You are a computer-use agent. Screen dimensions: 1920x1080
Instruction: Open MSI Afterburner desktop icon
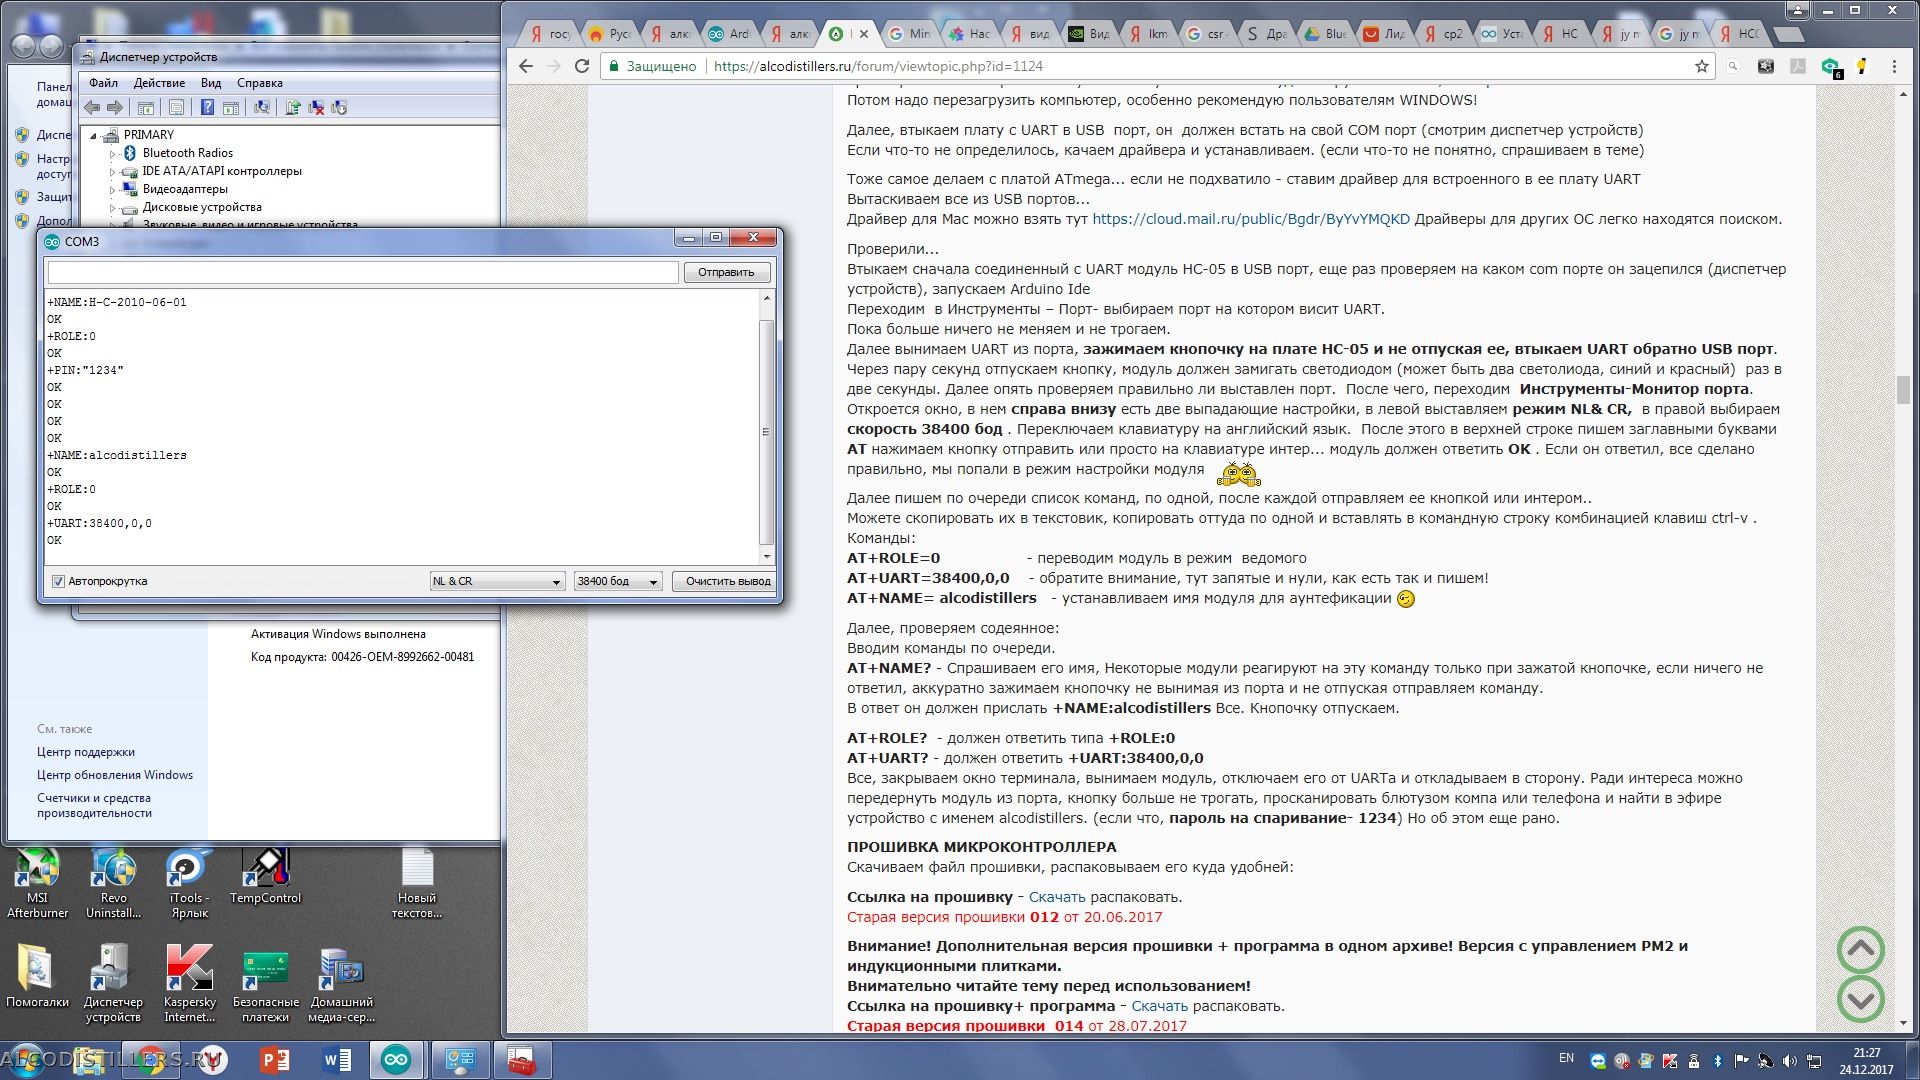tap(37, 884)
